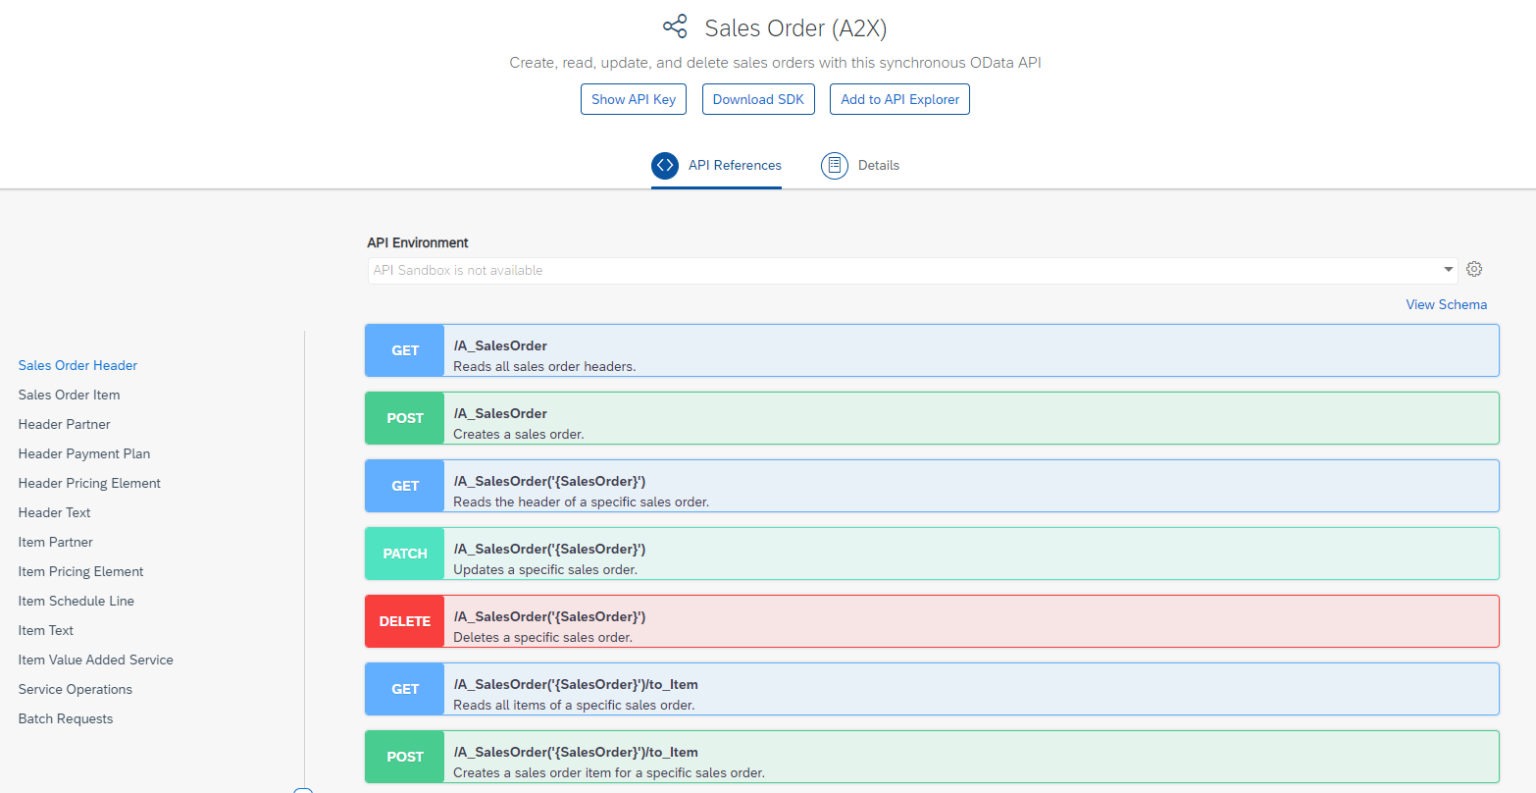Screen dimensions: 1536x793
Task: Select Sales Order Item in the sidebar
Action: pos(68,394)
